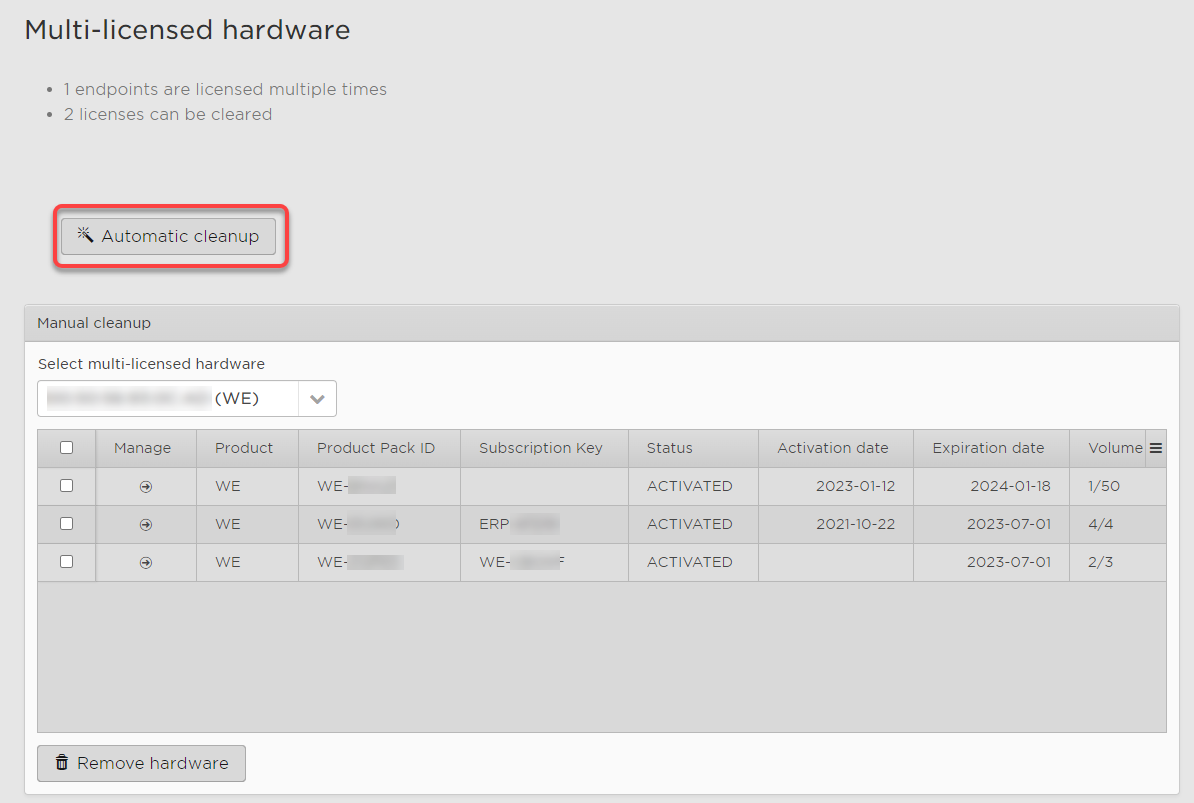
Task: Click the Remove hardware button
Action: (x=141, y=763)
